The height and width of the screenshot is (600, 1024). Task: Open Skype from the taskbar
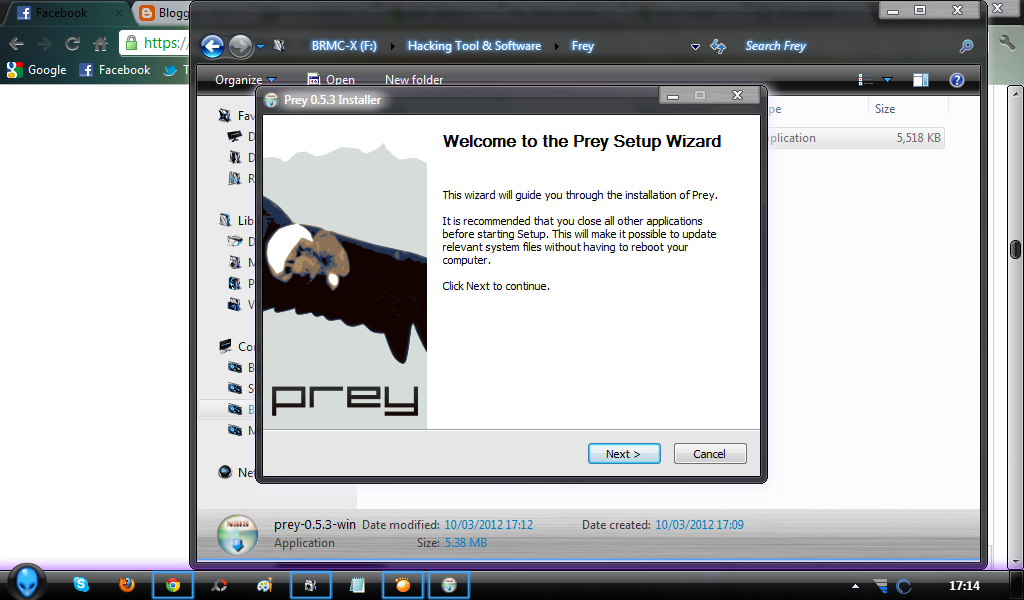(81, 584)
